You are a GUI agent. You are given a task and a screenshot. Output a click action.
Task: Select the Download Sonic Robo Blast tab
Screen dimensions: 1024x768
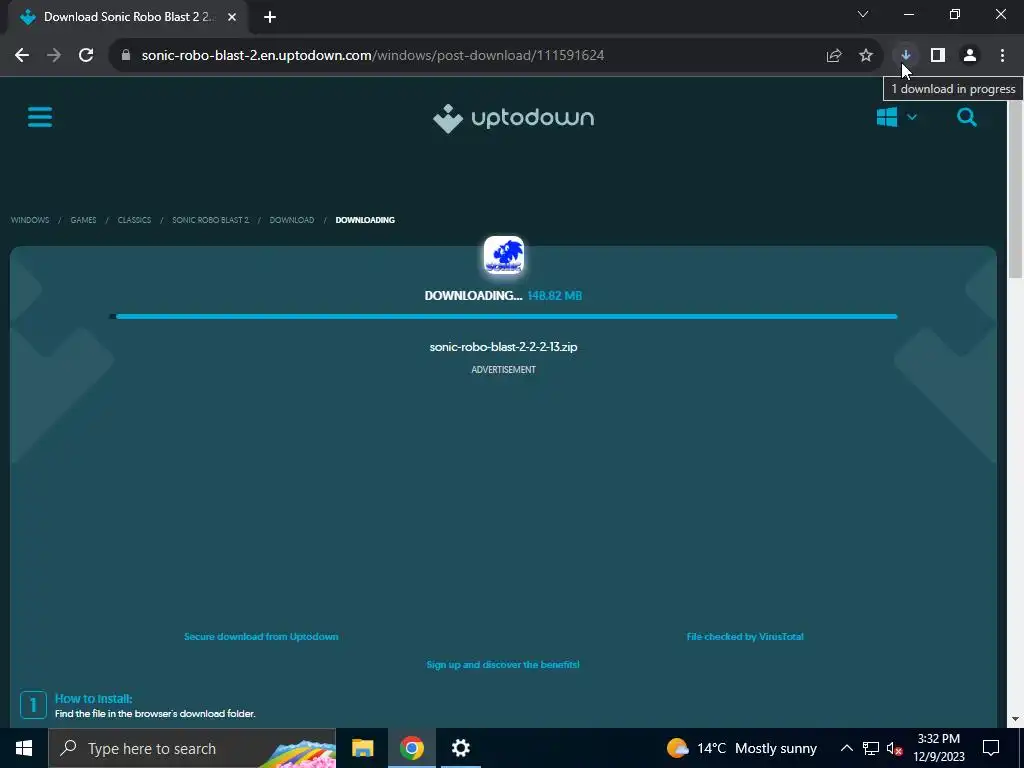point(127,18)
